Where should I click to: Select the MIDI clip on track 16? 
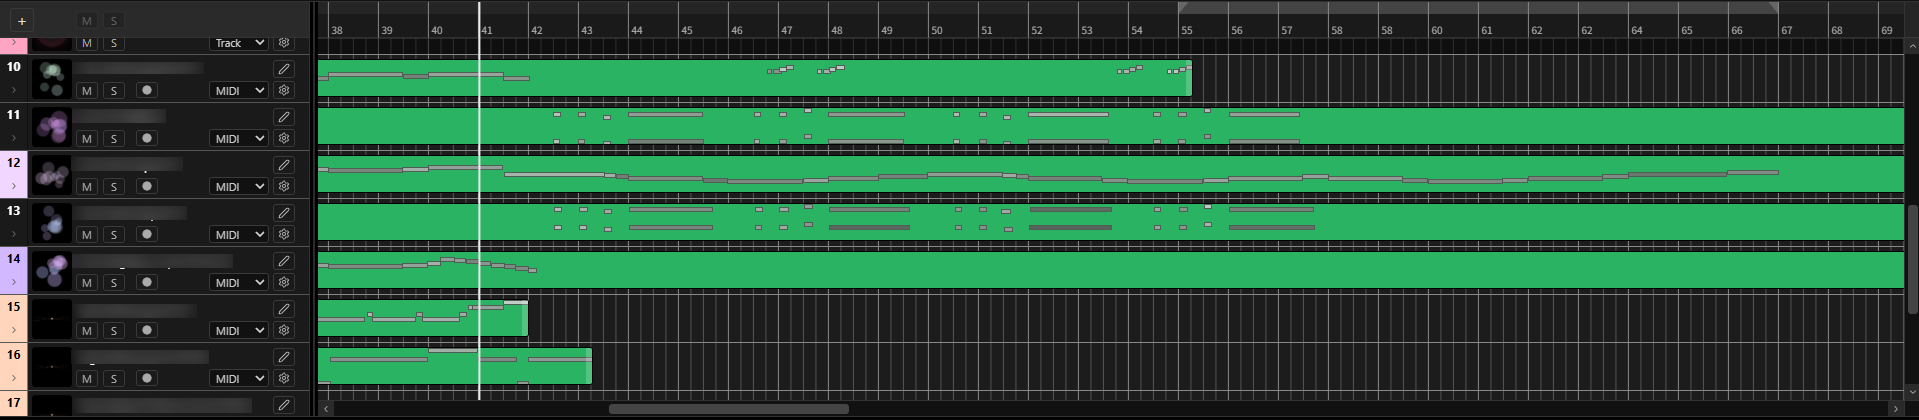point(455,366)
